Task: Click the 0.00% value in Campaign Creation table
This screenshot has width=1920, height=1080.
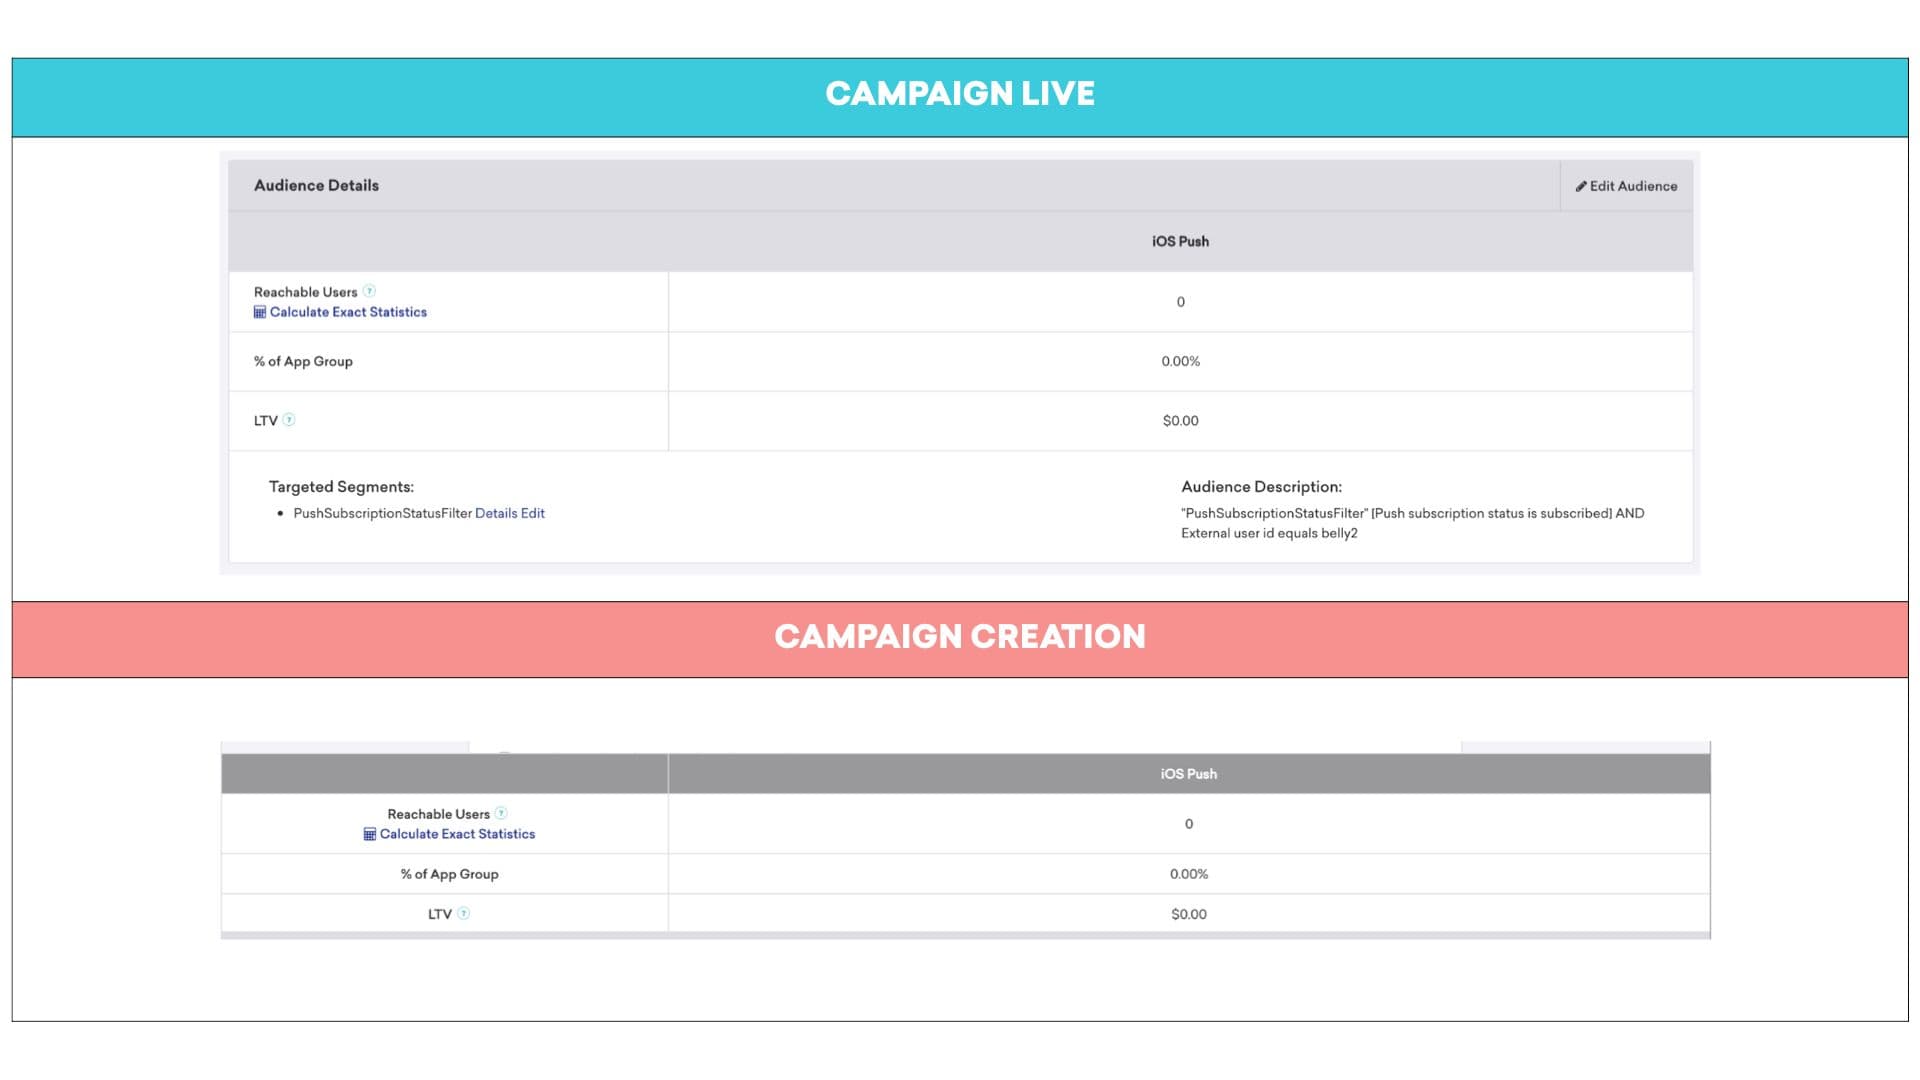Action: [x=1188, y=874]
